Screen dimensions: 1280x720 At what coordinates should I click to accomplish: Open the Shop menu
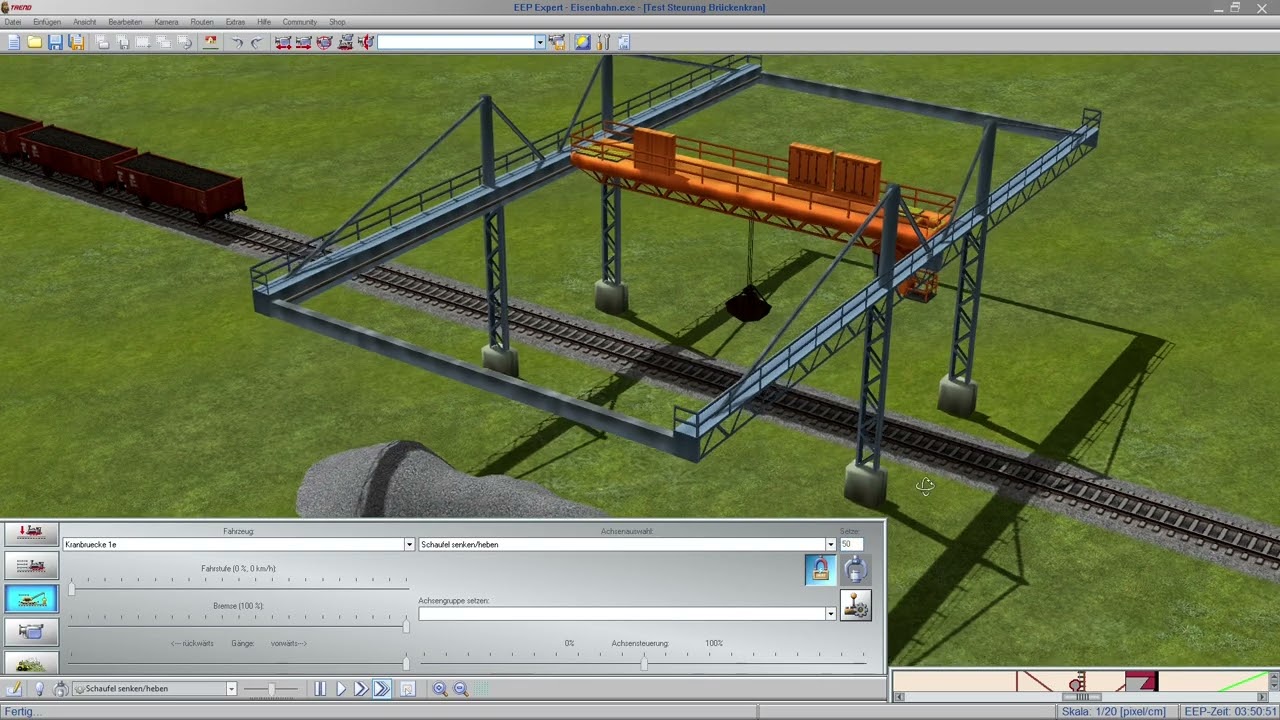[337, 22]
